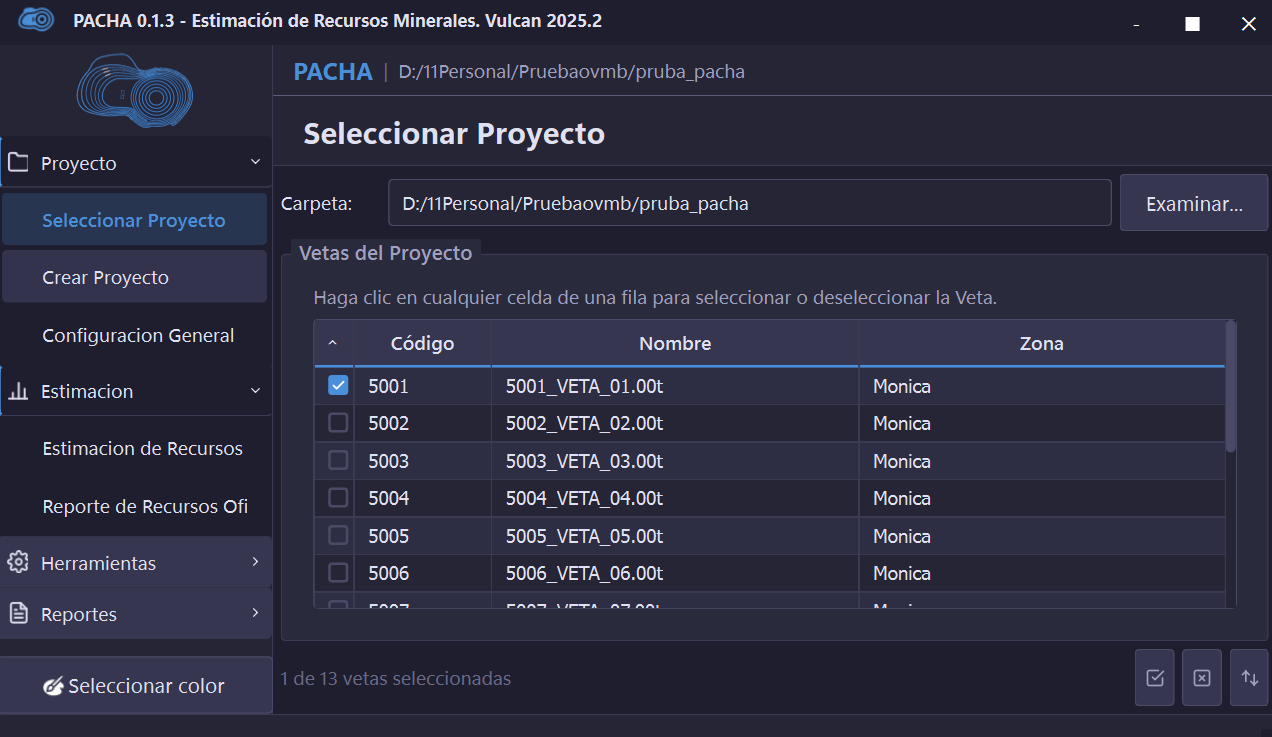Uncheck the checkbox for veta 5001
1272x737 pixels.
click(338, 386)
